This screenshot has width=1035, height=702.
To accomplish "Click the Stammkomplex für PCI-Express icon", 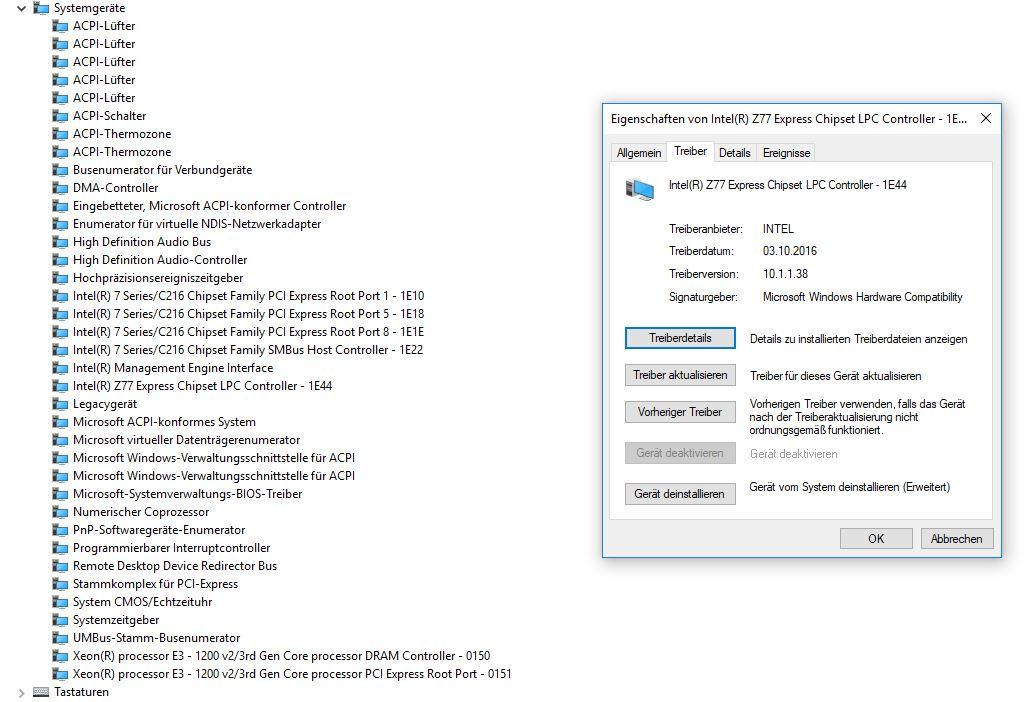I will click(x=60, y=585).
